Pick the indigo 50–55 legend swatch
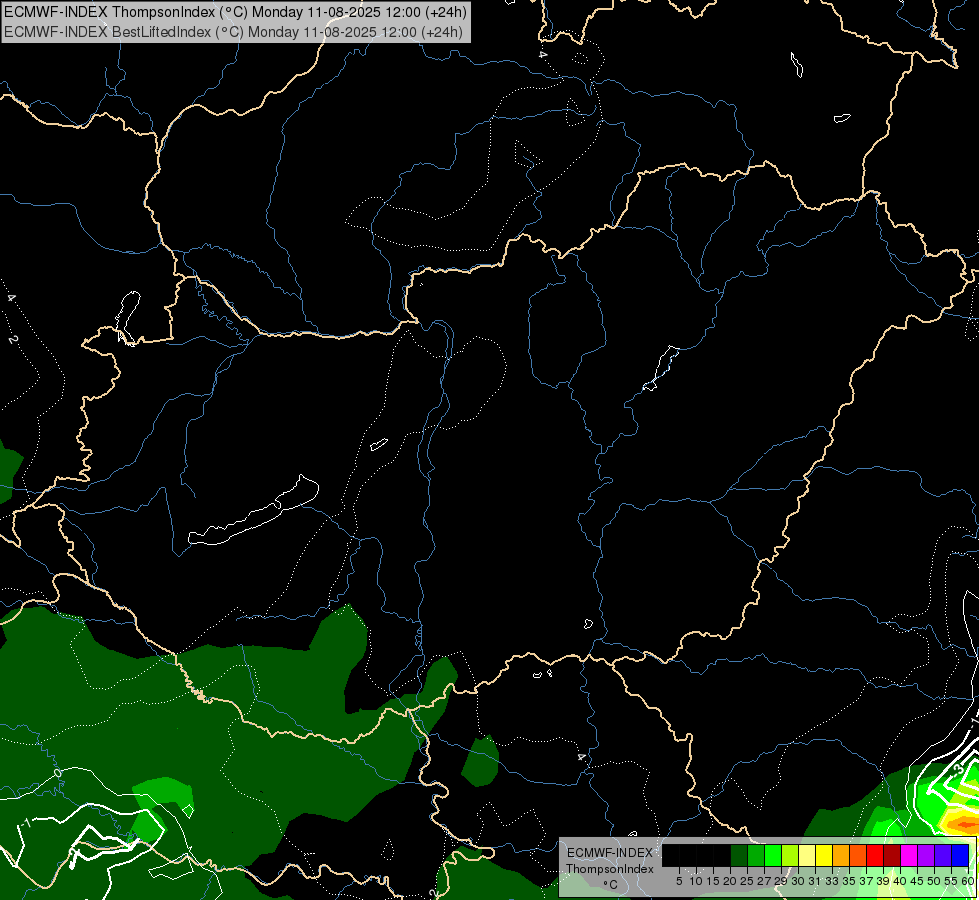 [943, 855]
